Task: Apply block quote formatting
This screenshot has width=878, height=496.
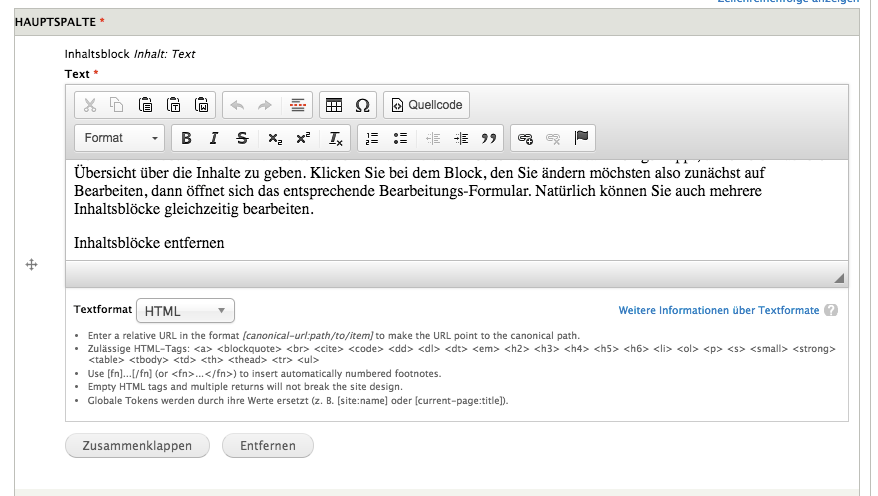Action: [489, 138]
